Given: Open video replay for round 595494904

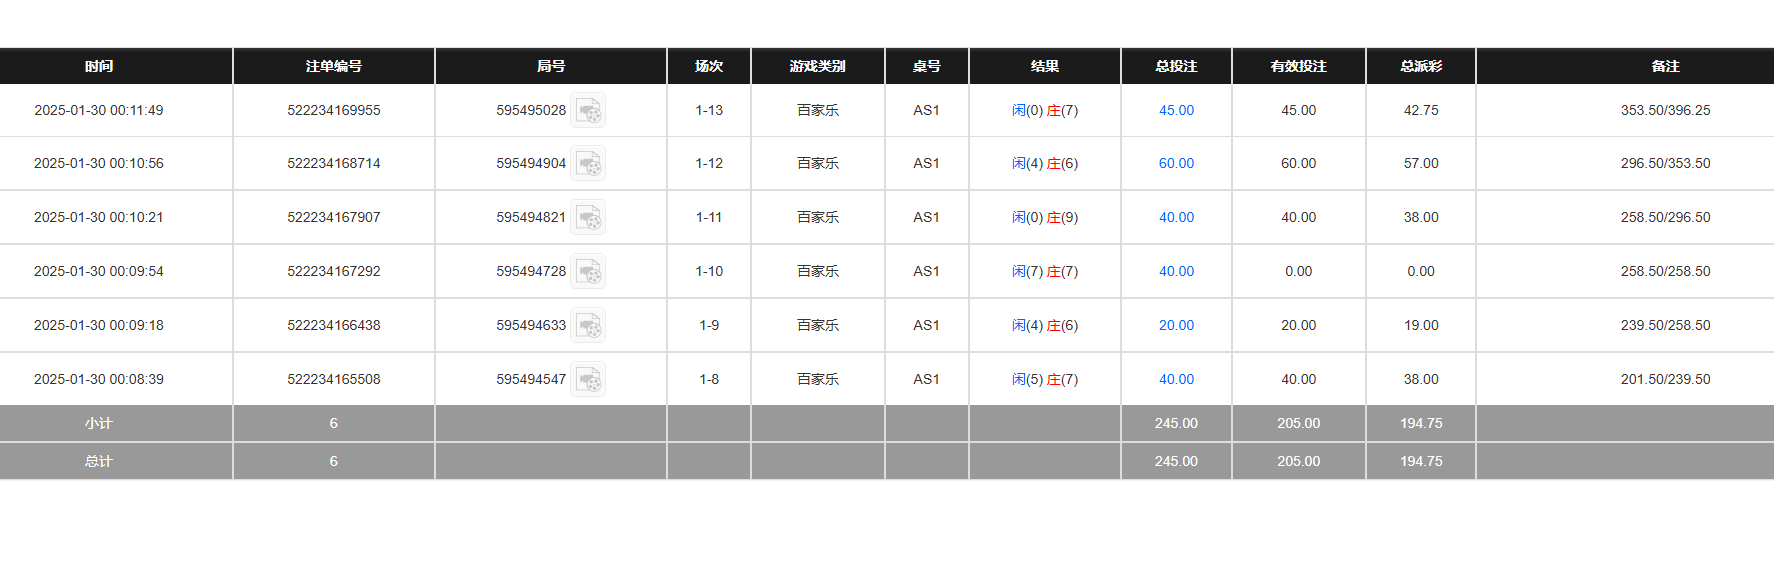Looking at the screenshot, I should pyautogui.click(x=588, y=163).
